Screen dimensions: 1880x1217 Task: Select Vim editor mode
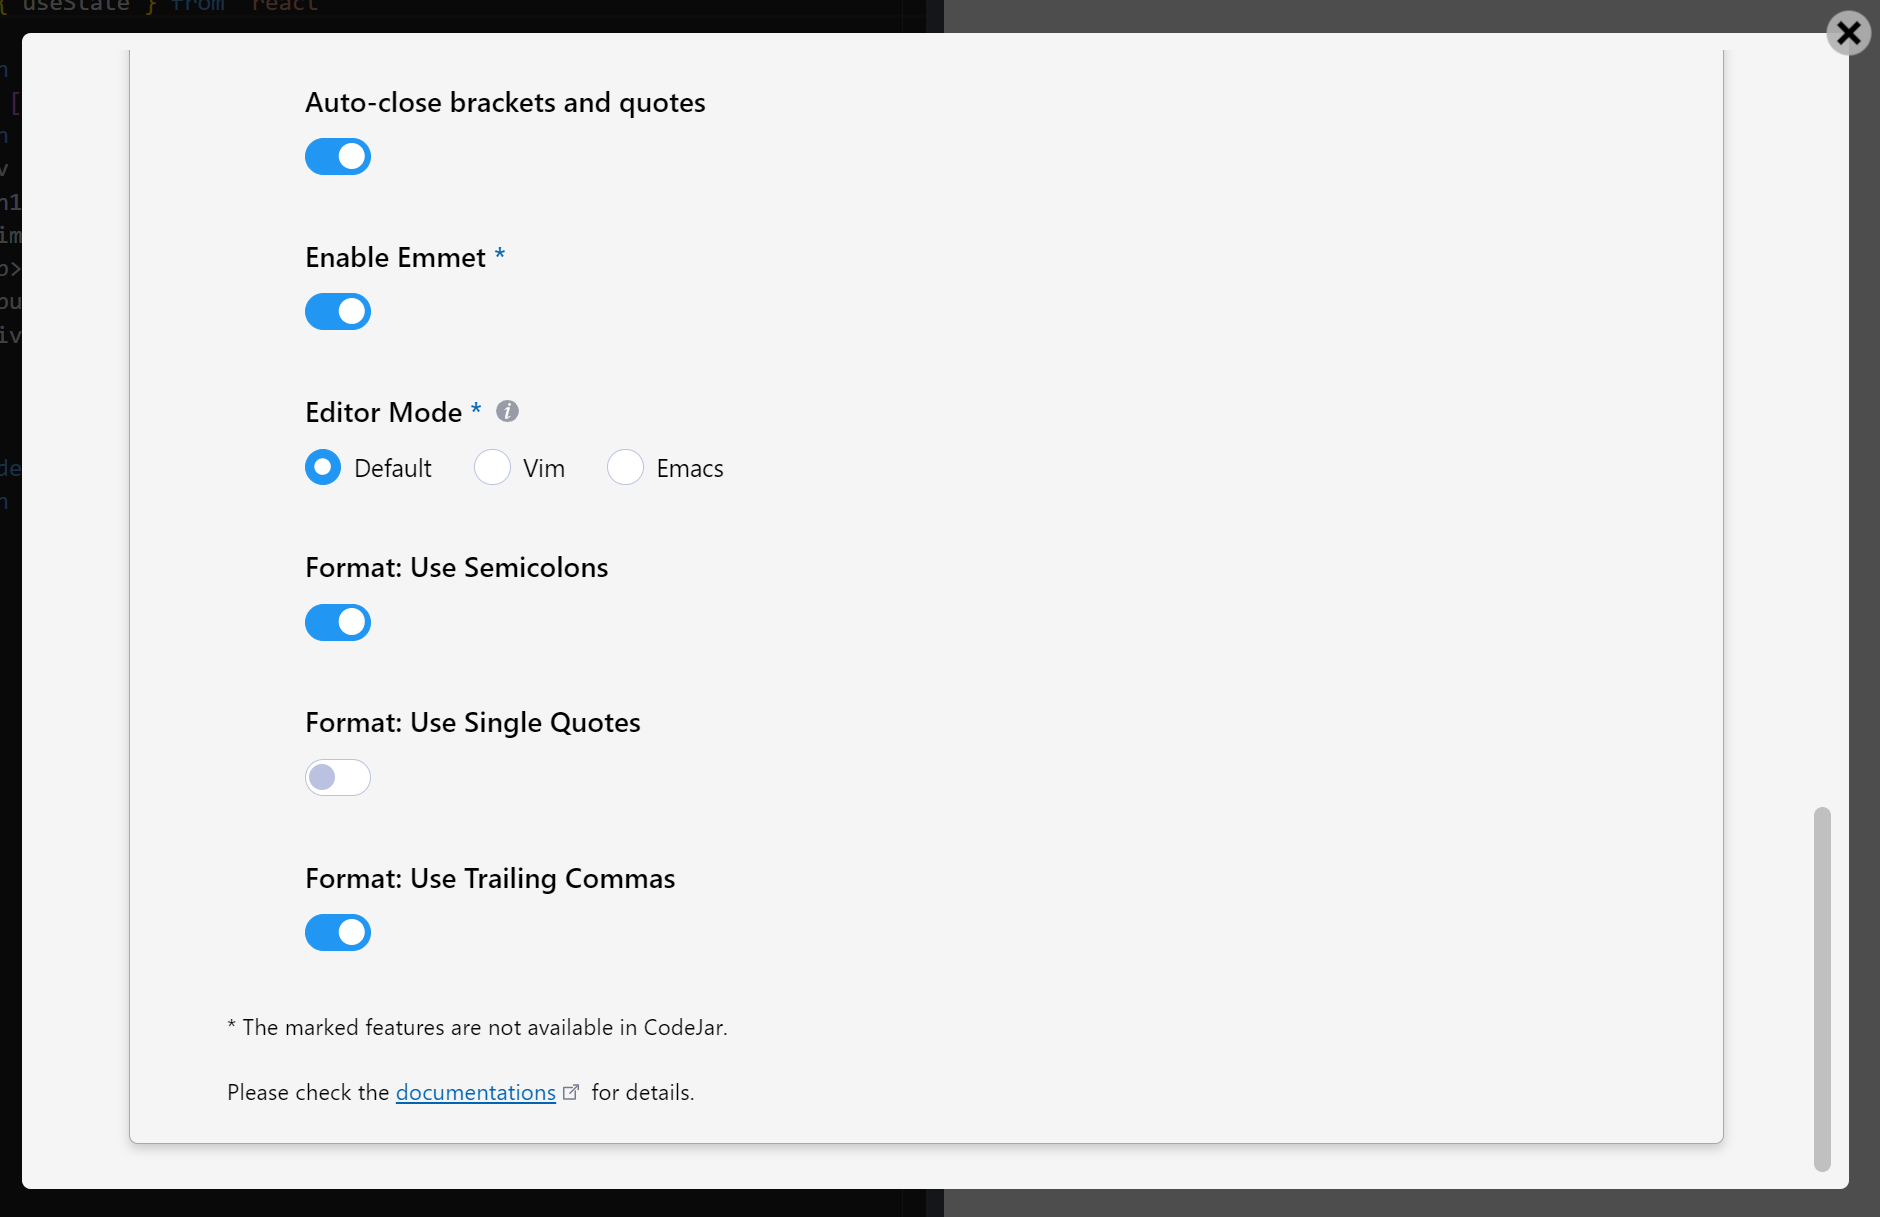click(493, 467)
